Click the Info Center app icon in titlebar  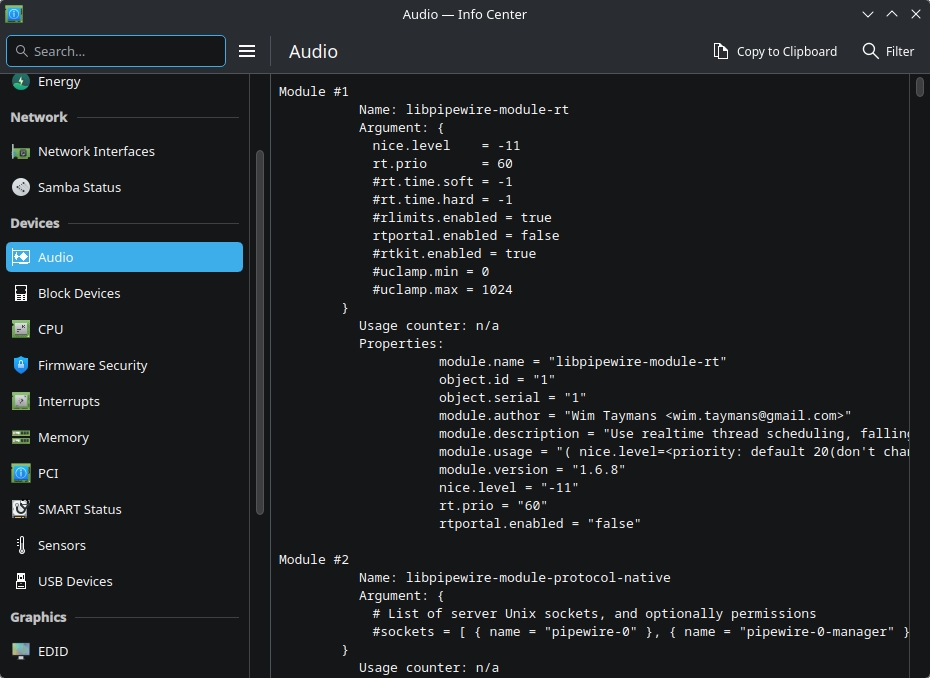pyautogui.click(x=14, y=14)
